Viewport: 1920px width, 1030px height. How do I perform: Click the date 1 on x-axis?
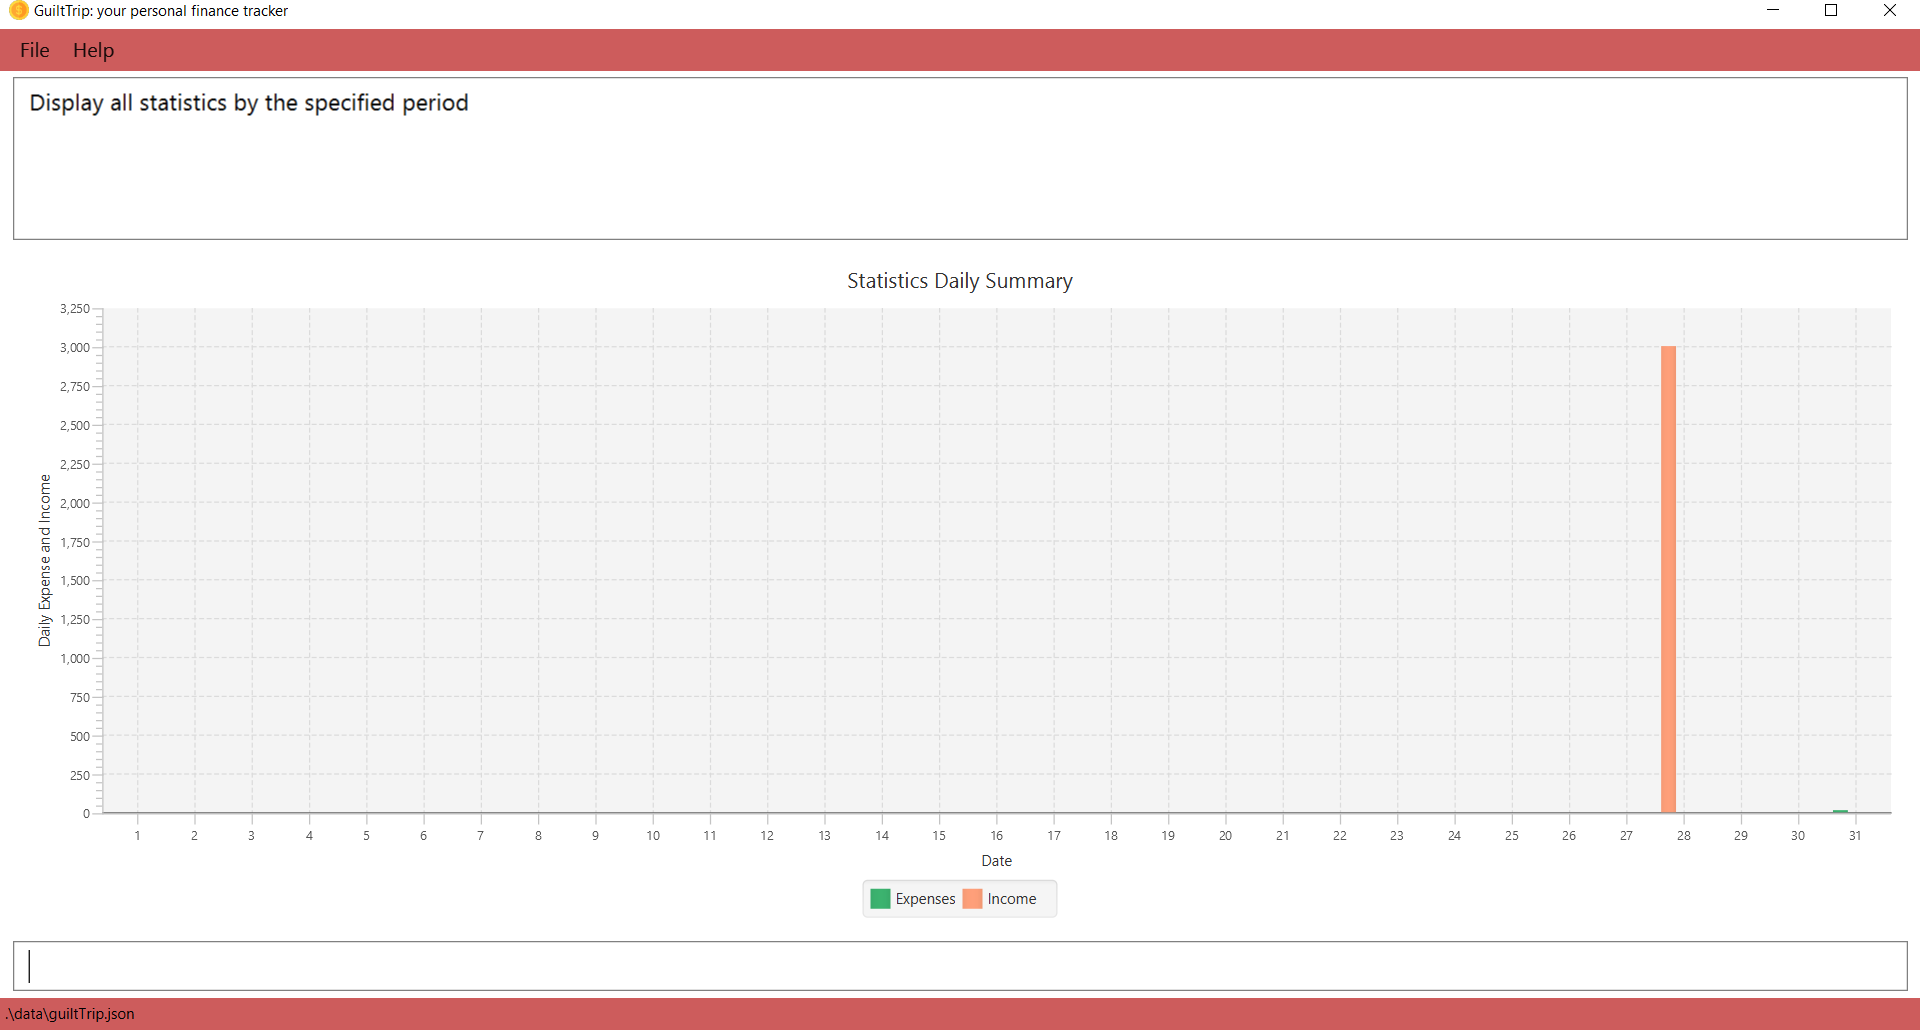tap(137, 836)
